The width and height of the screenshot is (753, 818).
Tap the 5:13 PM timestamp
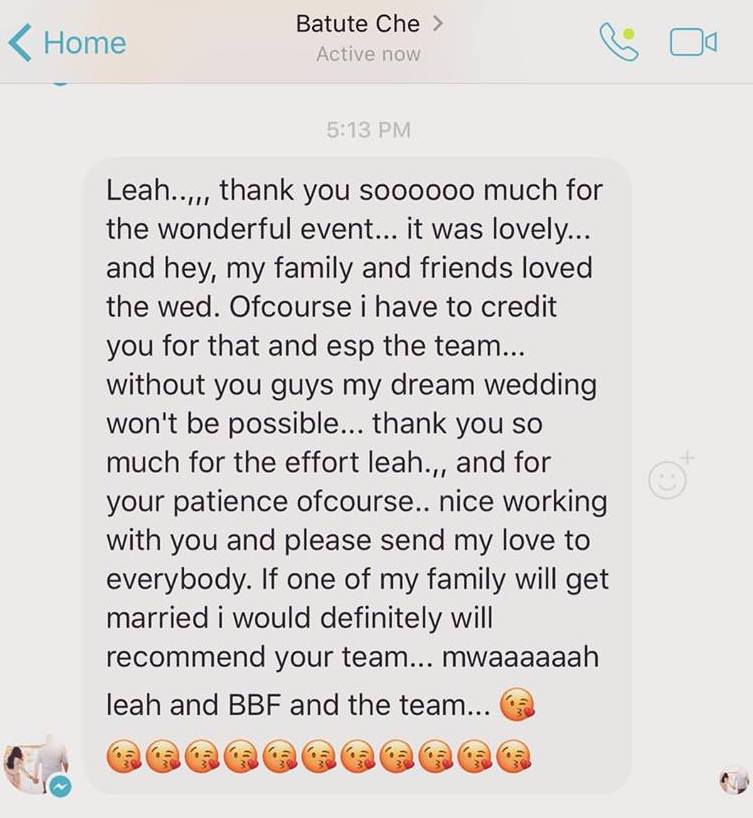[x=368, y=130]
